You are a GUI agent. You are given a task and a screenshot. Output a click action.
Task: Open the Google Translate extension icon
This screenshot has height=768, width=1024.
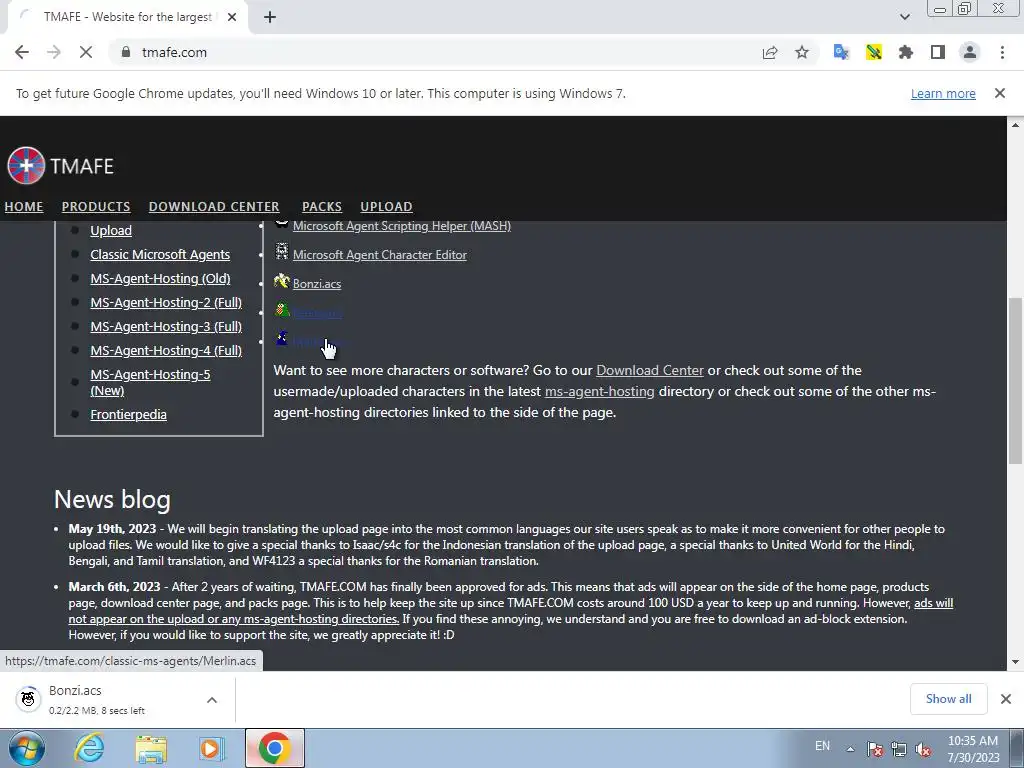841,52
